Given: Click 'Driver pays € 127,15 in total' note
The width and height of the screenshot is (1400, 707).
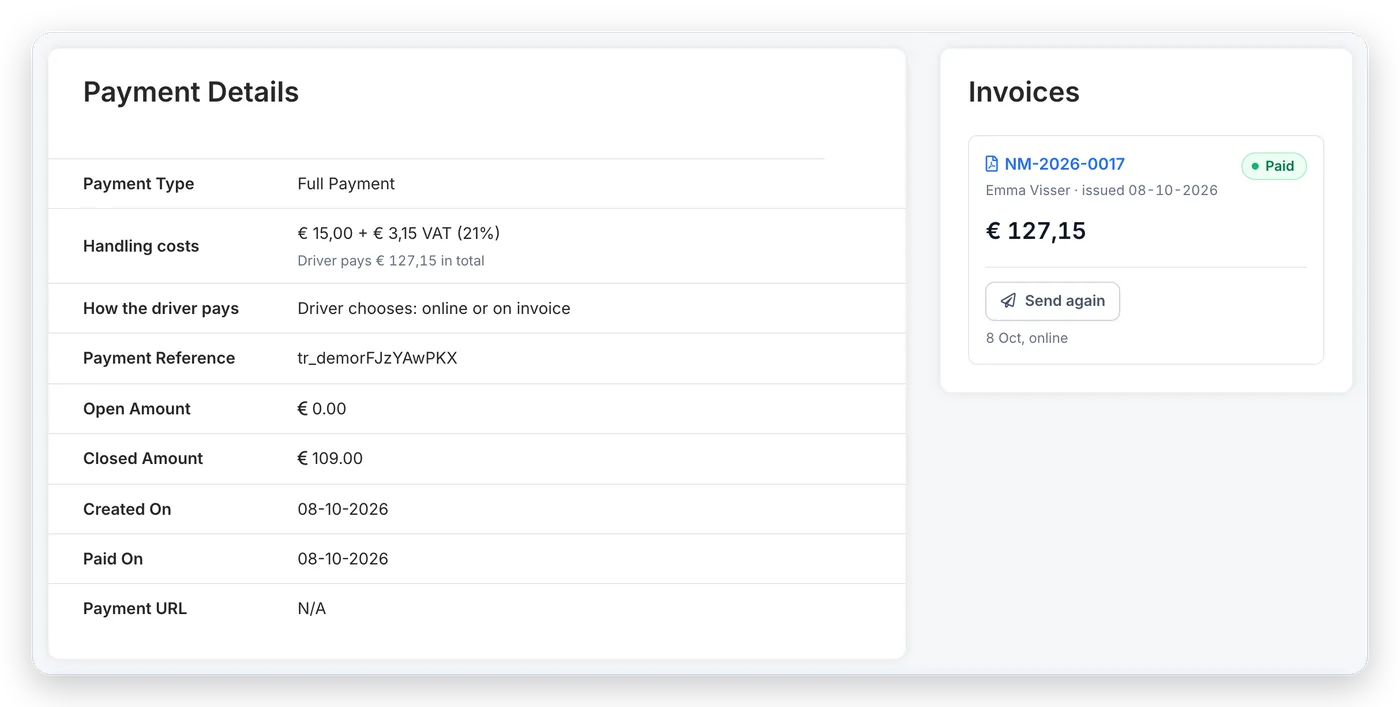Looking at the screenshot, I should click(x=391, y=260).
